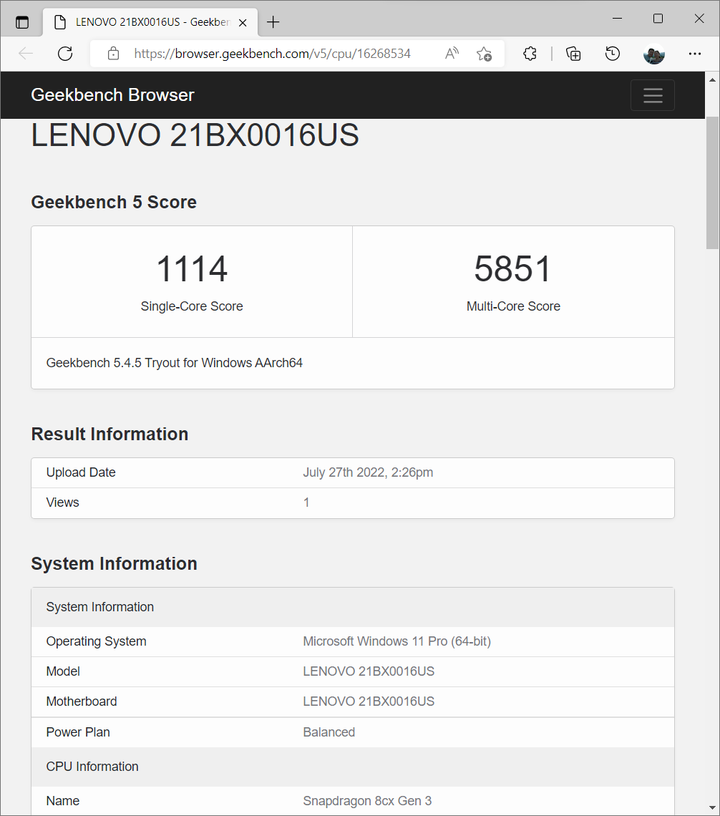Click the Snapdragon 8cx Gen 3 name
Image resolution: width=720 pixels, height=816 pixels.
tap(367, 801)
